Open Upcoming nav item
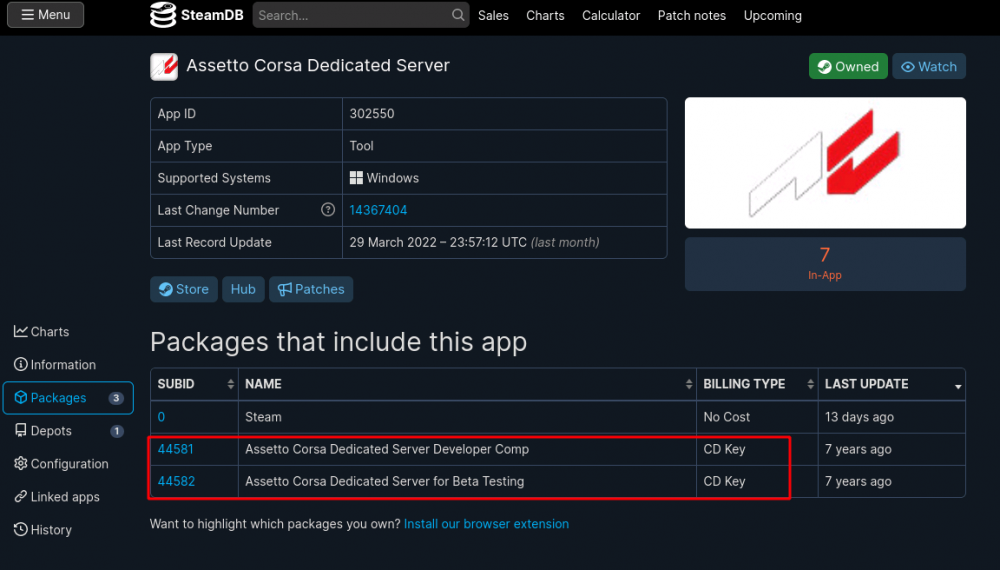 coord(772,15)
